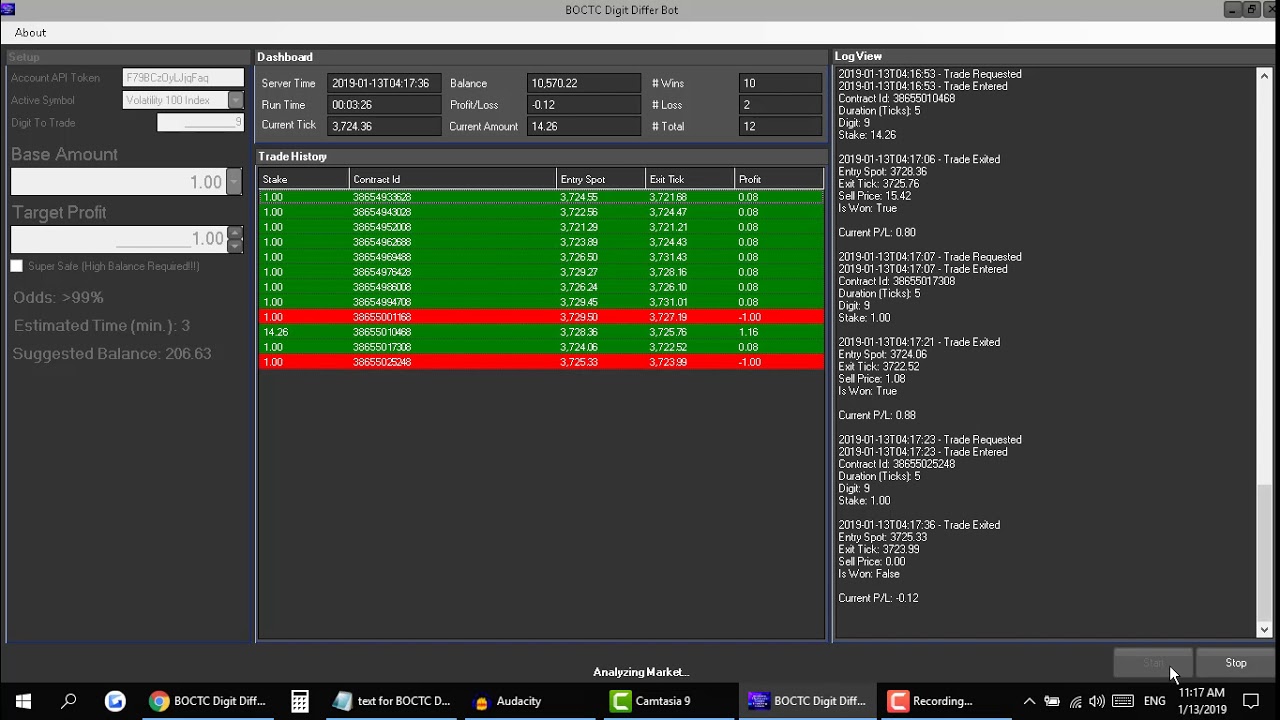
Task: Select losing trade row 38655025248
Action: pos(541,362)
